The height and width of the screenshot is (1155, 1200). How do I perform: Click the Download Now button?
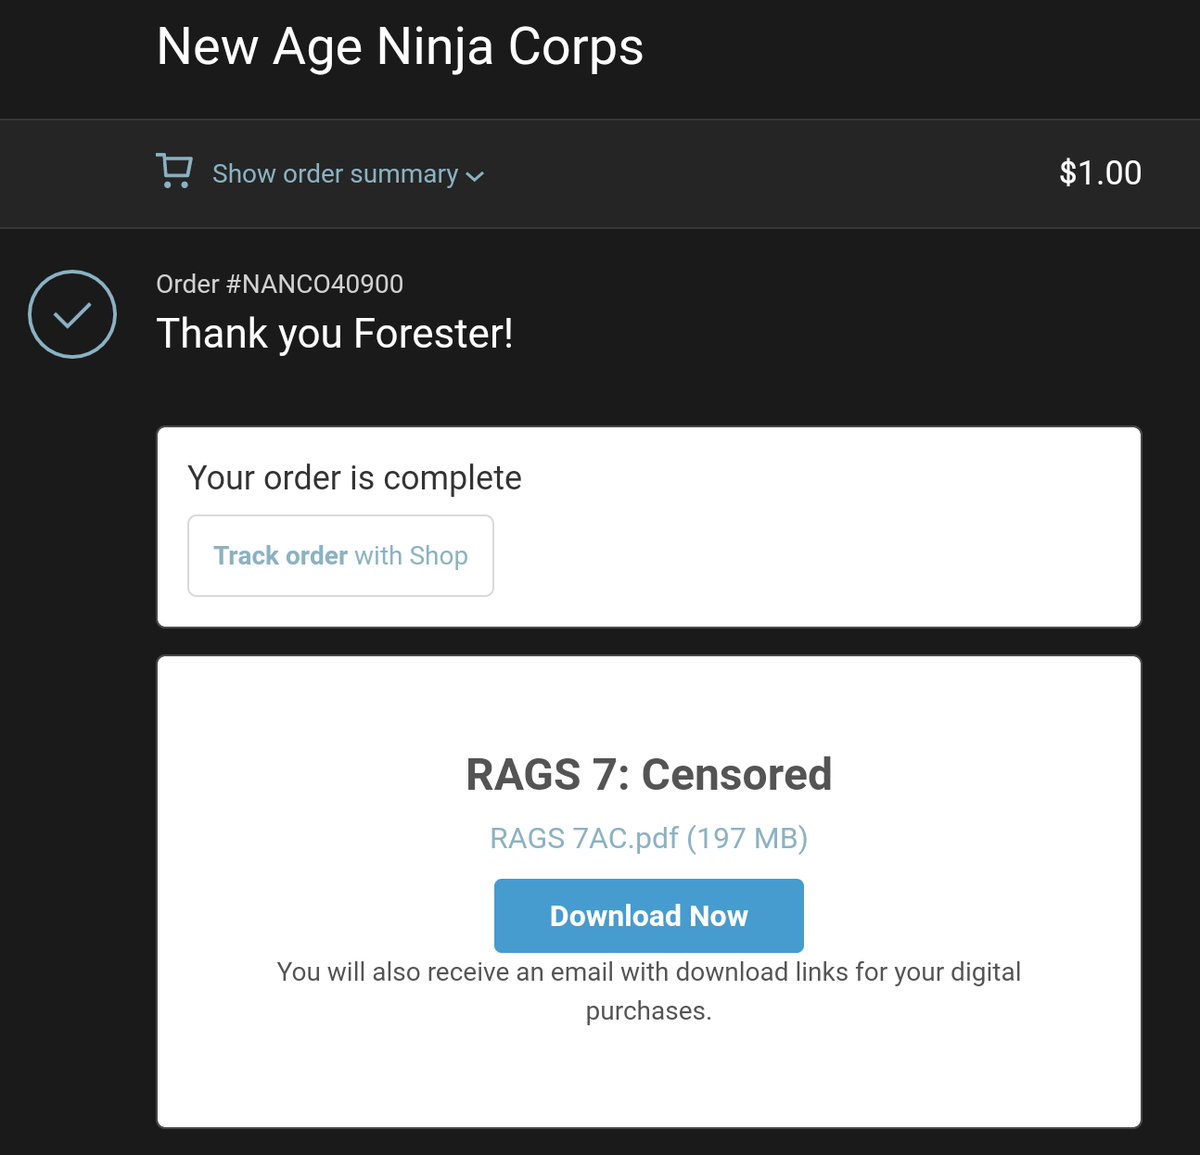(649, 916)
